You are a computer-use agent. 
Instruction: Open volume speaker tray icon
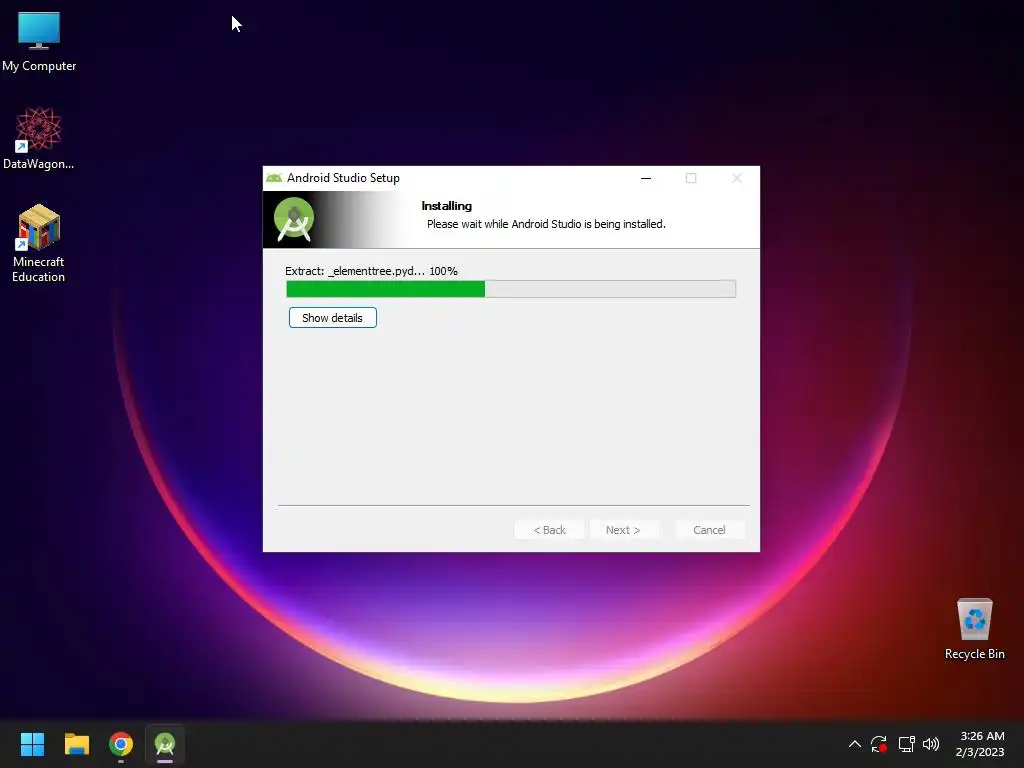tap(931, 744)
